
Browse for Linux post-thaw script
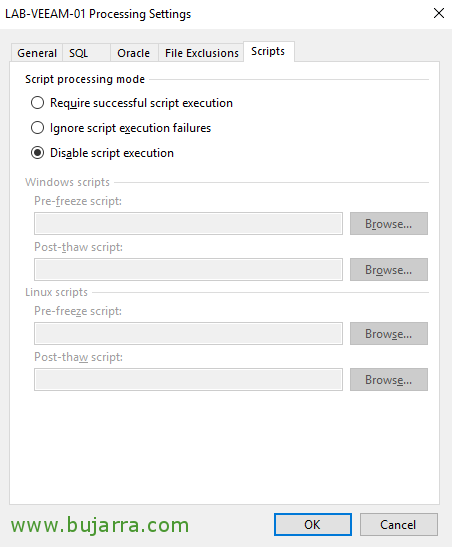pyautogui.click(x=389, y=380)
